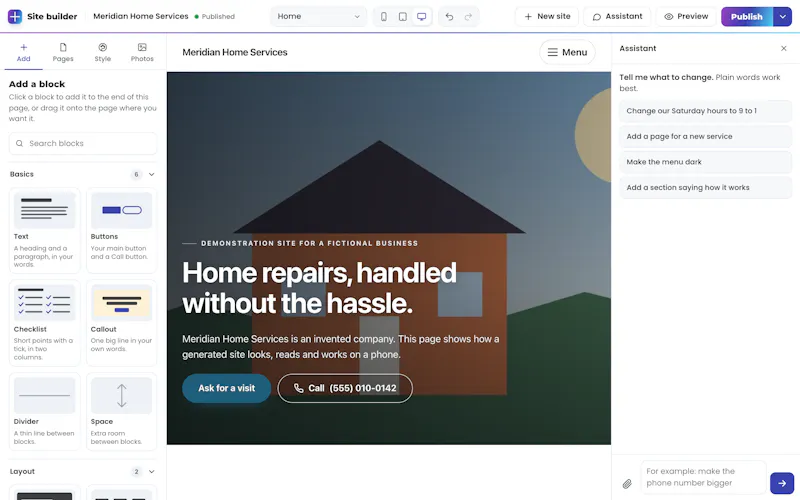The width and height of the screenshot is (800, 500).
Task: Click the Meridian Home Services name in toolbar
Action: (x=141, y=16)
